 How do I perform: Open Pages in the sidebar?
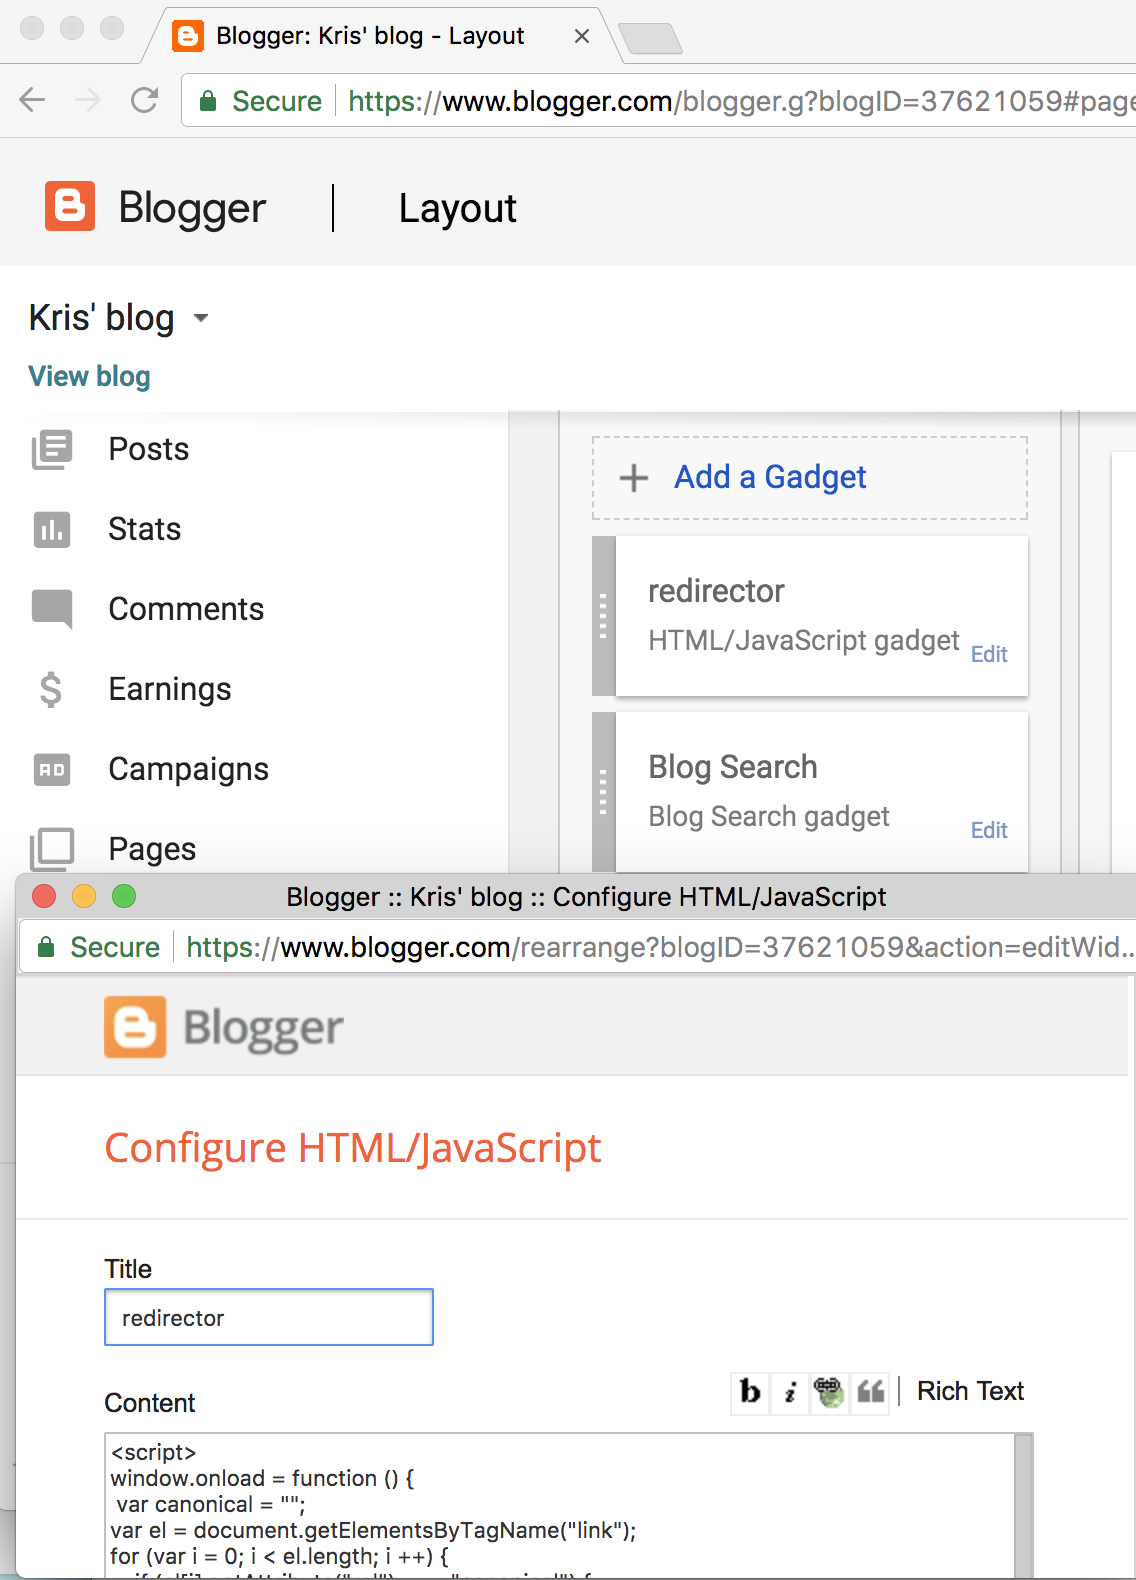(152, 849)
